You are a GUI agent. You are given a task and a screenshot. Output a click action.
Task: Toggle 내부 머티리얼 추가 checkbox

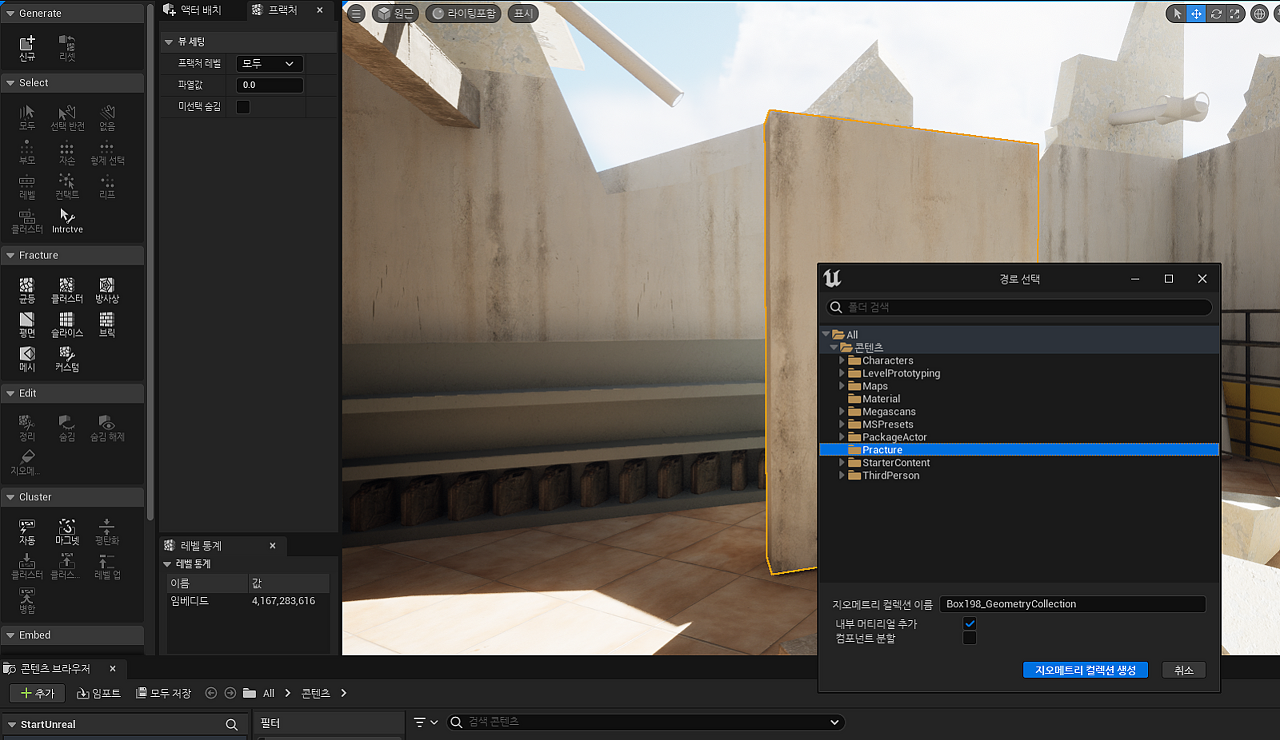pyautogui.click(x=969, y=624)
